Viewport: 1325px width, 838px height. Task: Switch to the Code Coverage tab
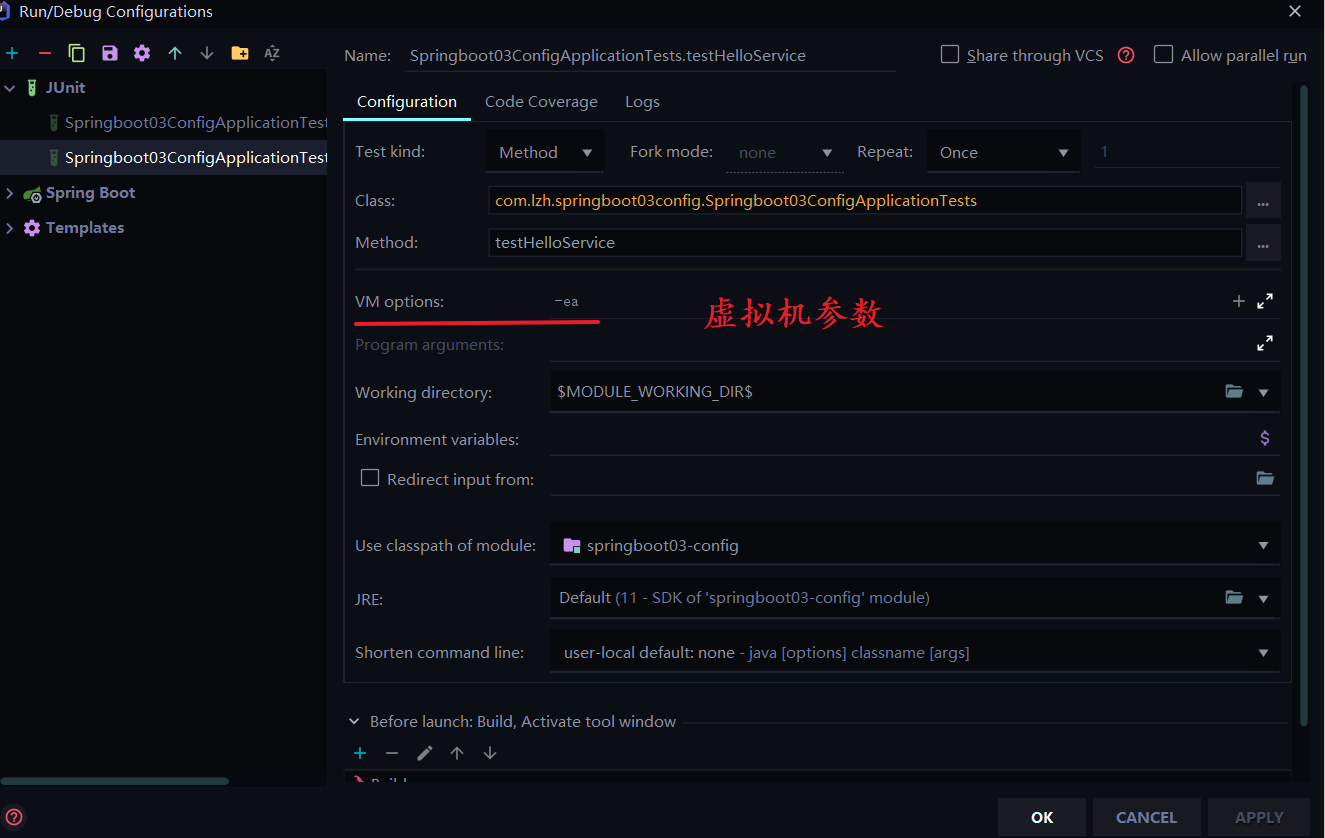click(541, 102)
